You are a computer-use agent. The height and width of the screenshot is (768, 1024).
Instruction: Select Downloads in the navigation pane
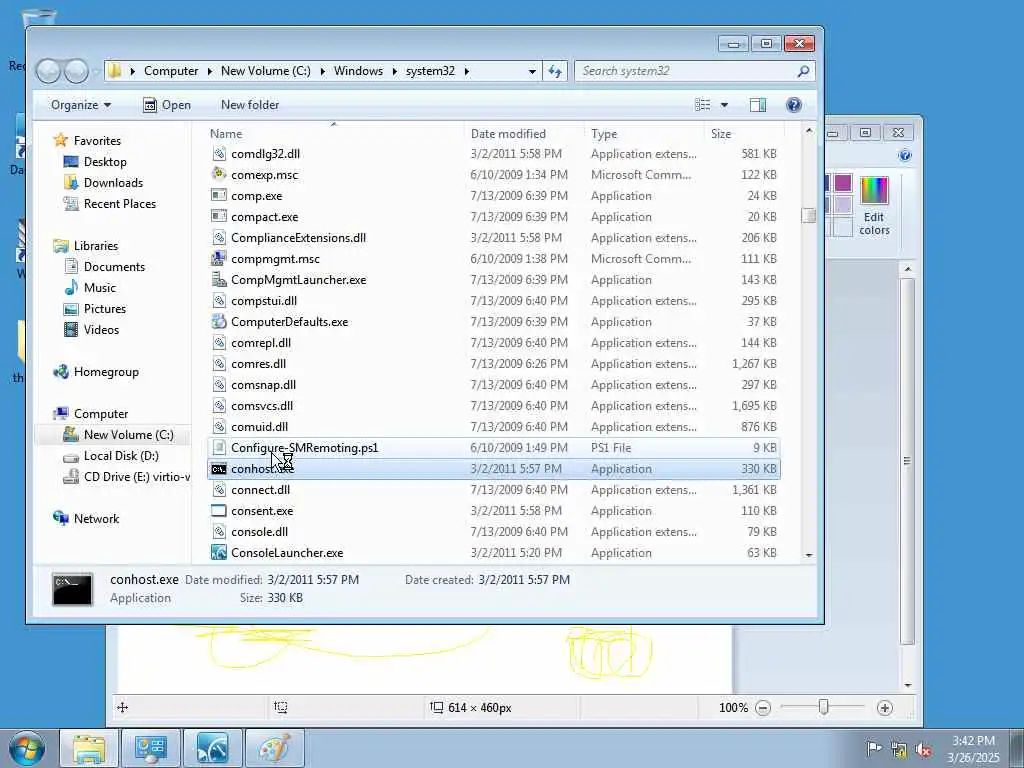[113, 183]
